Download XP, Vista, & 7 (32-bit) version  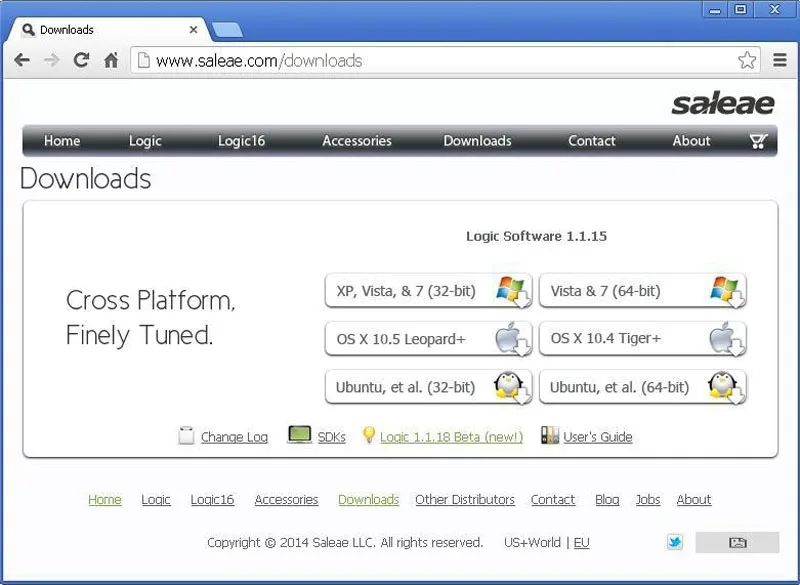tap(429, 291)
